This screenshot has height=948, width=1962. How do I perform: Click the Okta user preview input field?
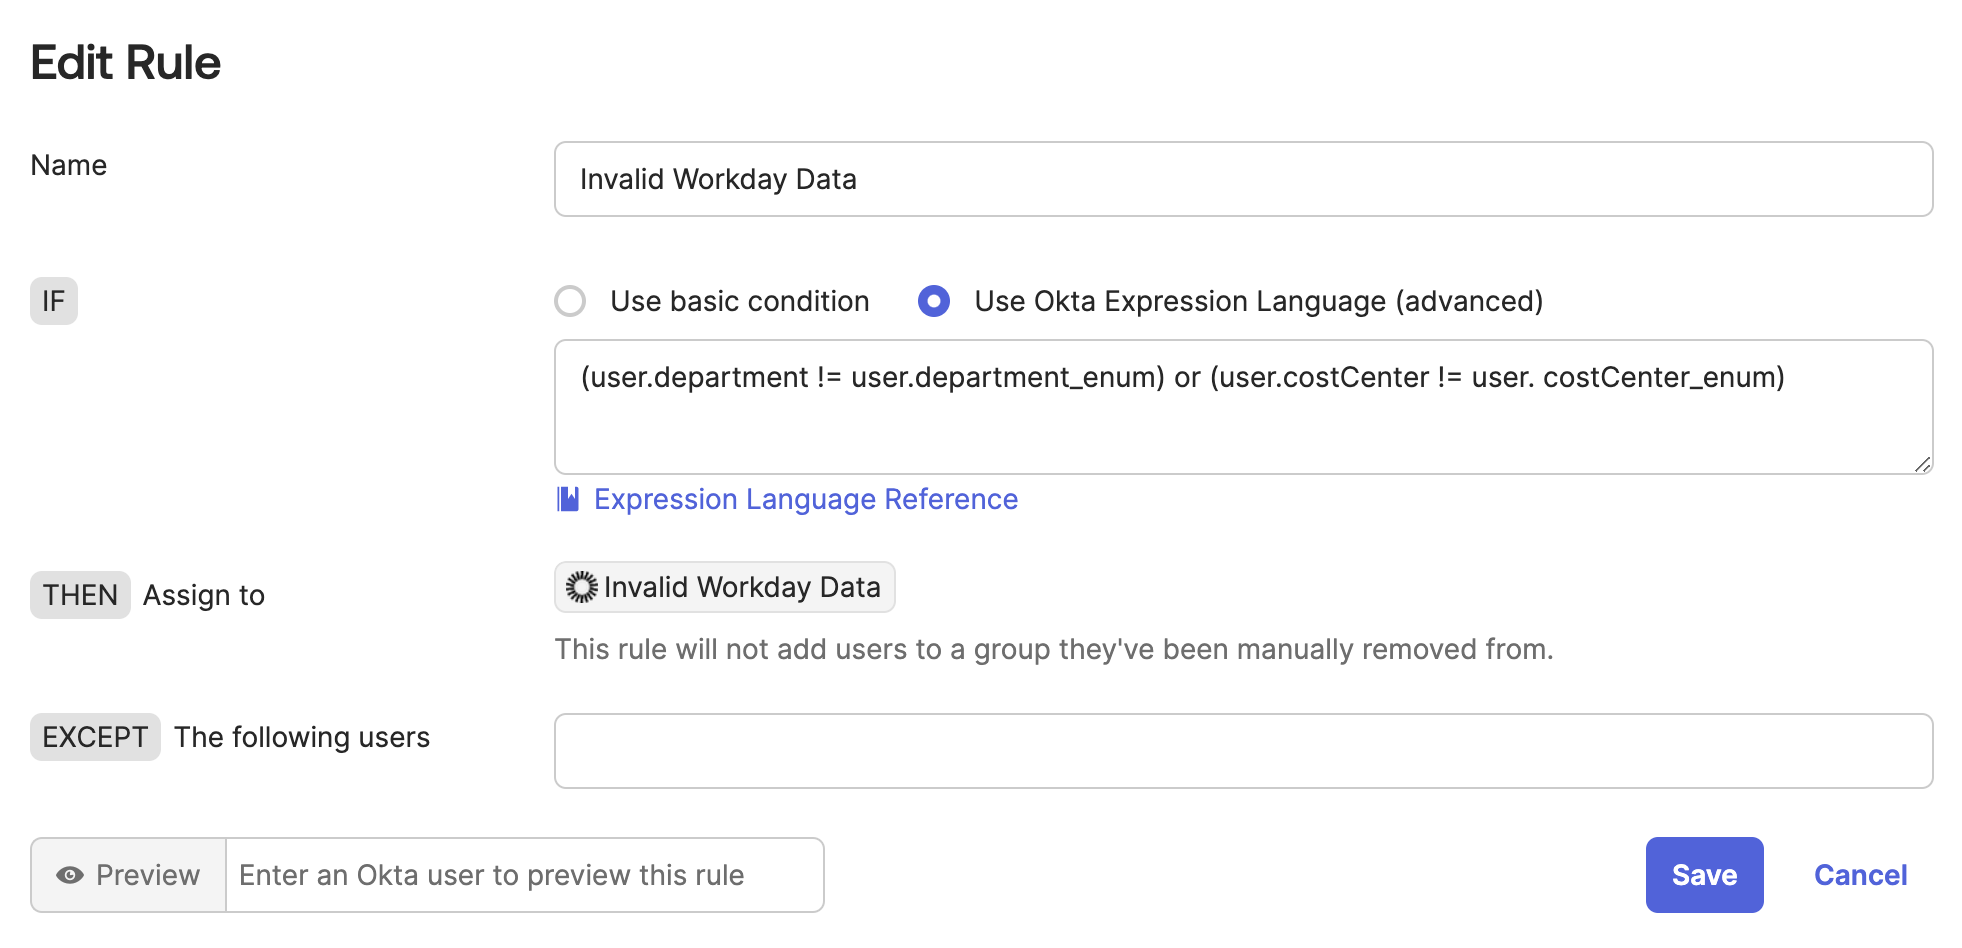[x=525, y=875]
